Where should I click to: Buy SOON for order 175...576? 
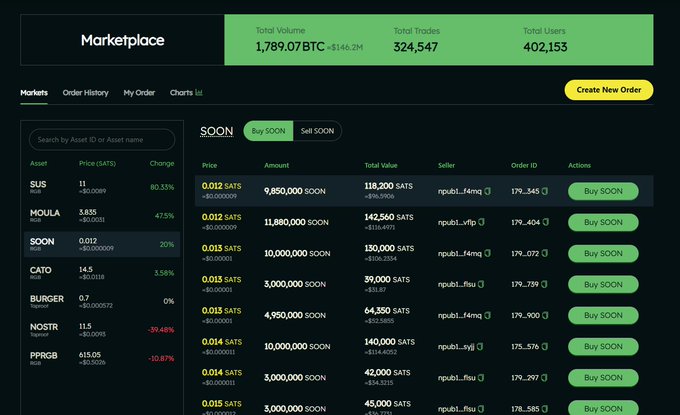(x=603, y=346)
